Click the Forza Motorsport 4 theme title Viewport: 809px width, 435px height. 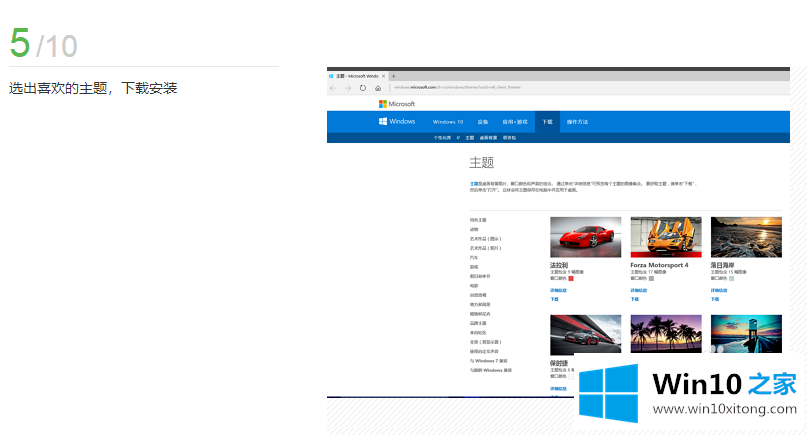pos(659,265)
